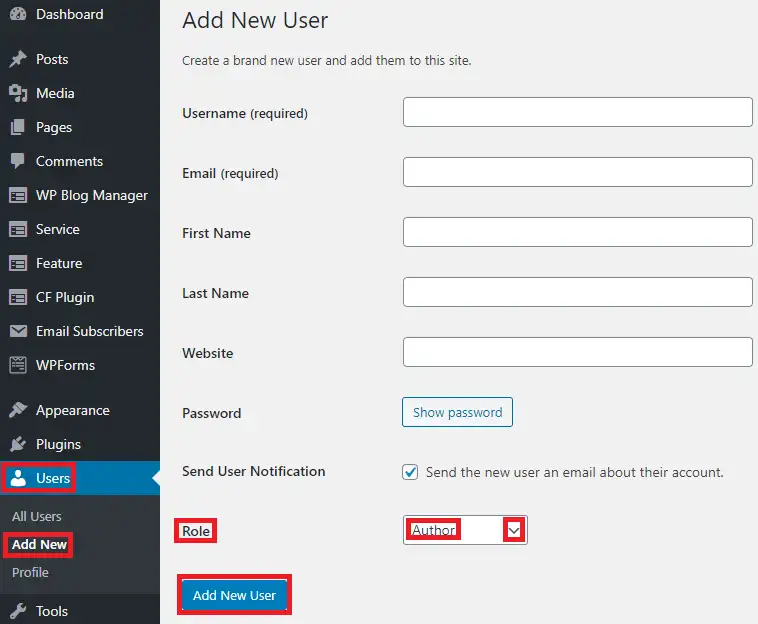This screenshot has height=624, width=758.
Task: Click the Role field label
Action: [196, 531]
